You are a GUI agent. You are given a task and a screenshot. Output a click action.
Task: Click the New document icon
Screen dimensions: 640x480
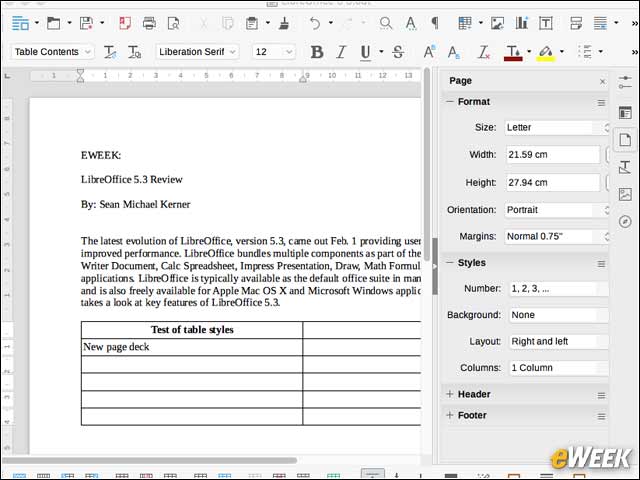tap(20, 23)
